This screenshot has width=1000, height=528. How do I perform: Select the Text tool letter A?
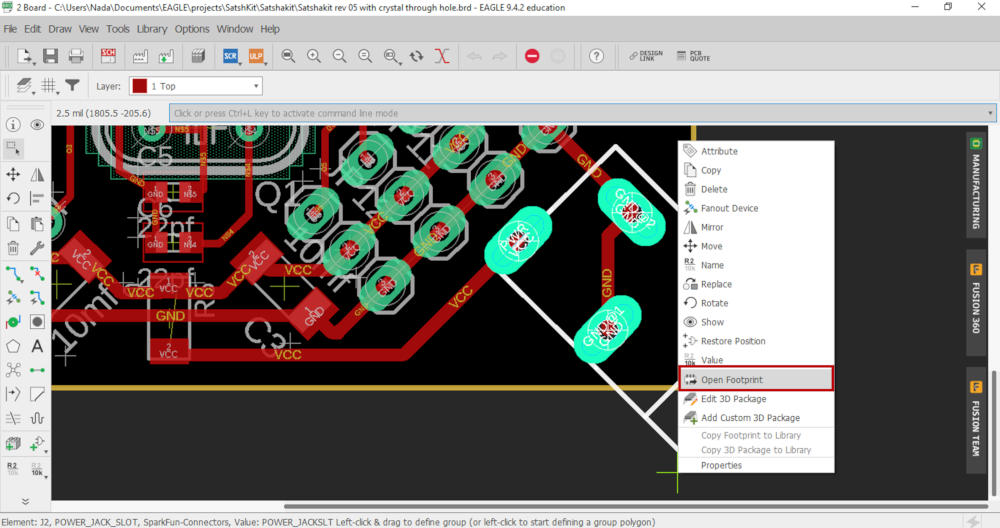tap(38, 346)
